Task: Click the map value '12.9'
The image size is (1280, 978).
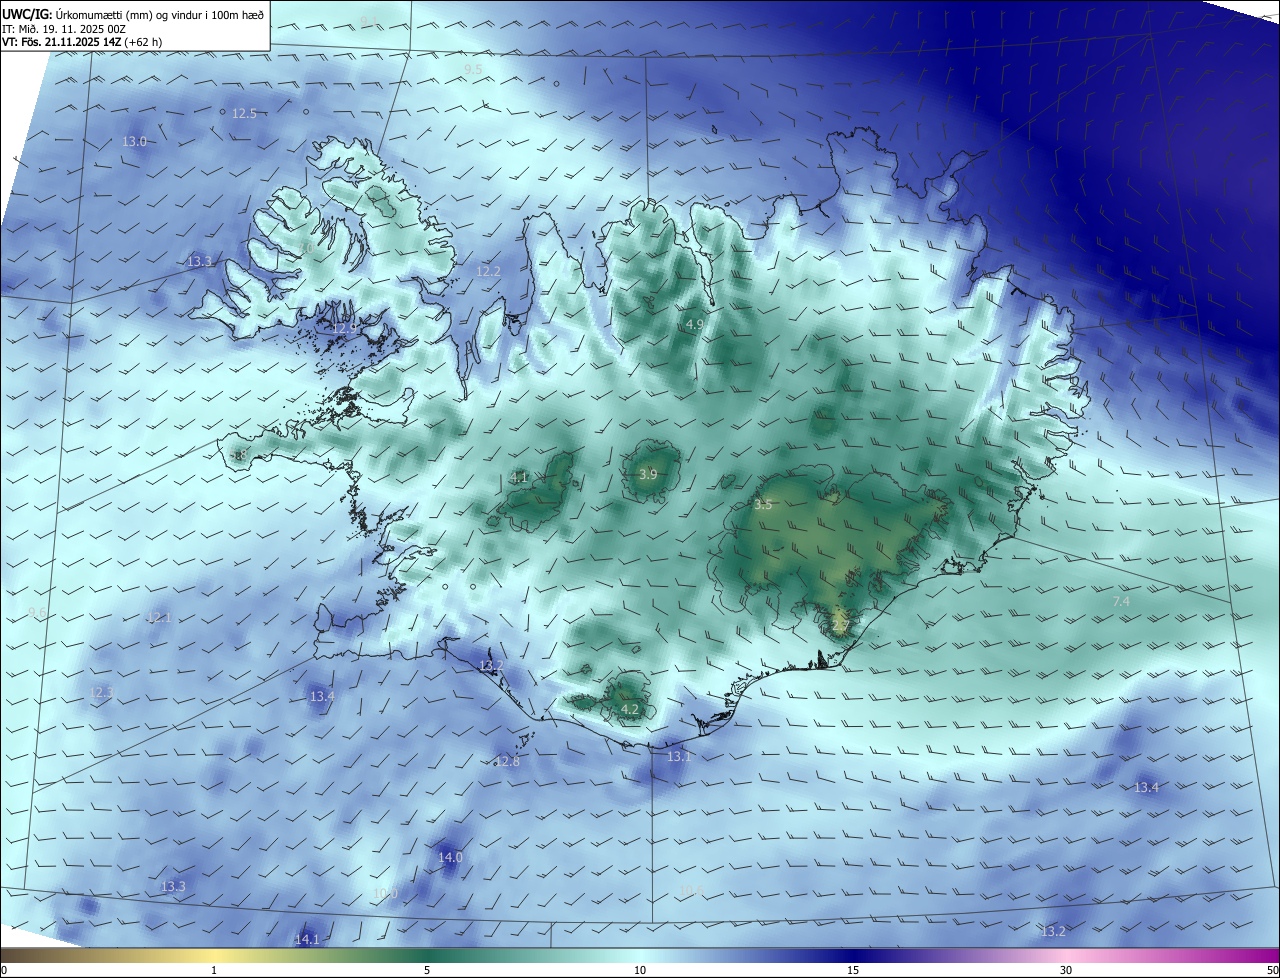Action: (345, 328)
